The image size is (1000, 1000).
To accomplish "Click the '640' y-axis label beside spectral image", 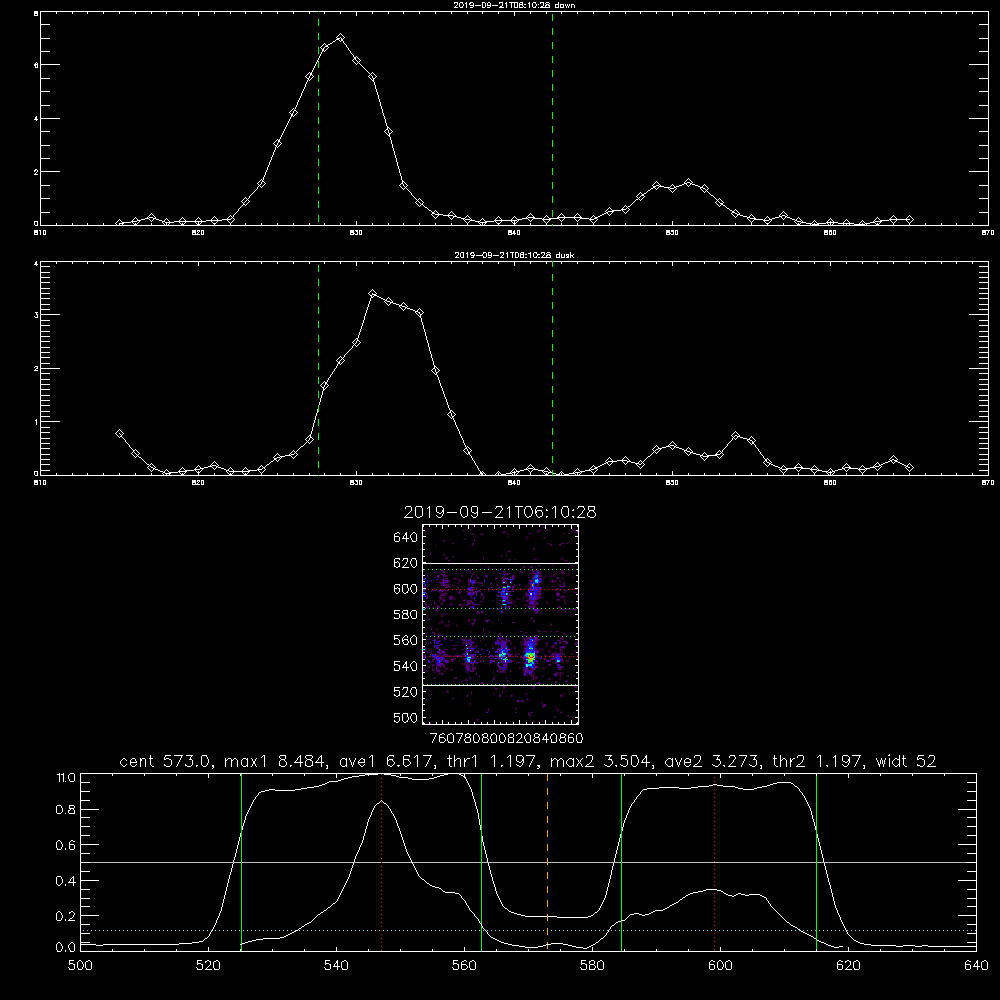I will click(x=406, y=538).
